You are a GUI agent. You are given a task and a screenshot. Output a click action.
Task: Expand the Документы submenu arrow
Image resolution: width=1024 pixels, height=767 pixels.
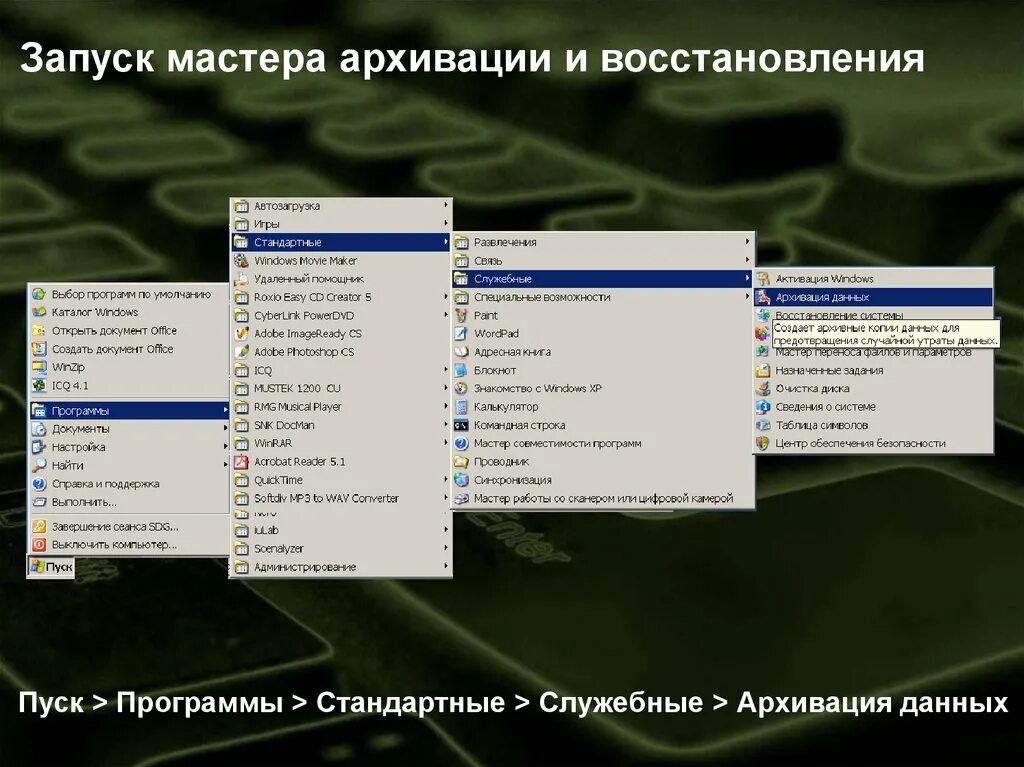point(225,429)
